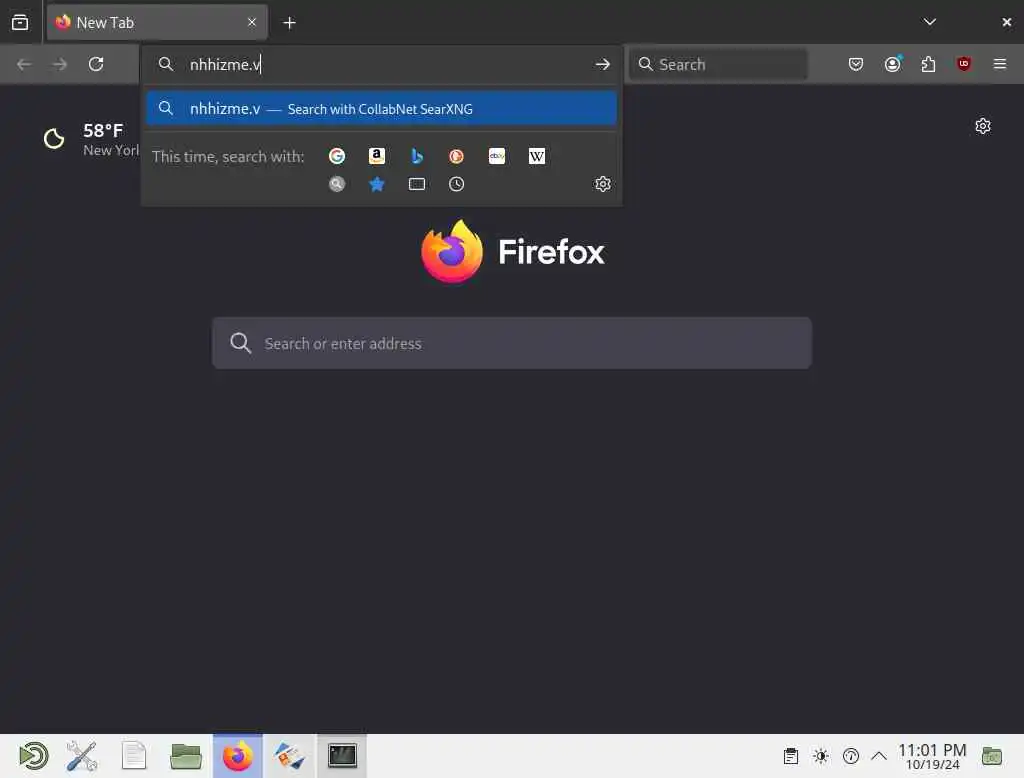Search bookmarks using the blue star icon
The image size is (1024, 778).
tap(377, 184)
